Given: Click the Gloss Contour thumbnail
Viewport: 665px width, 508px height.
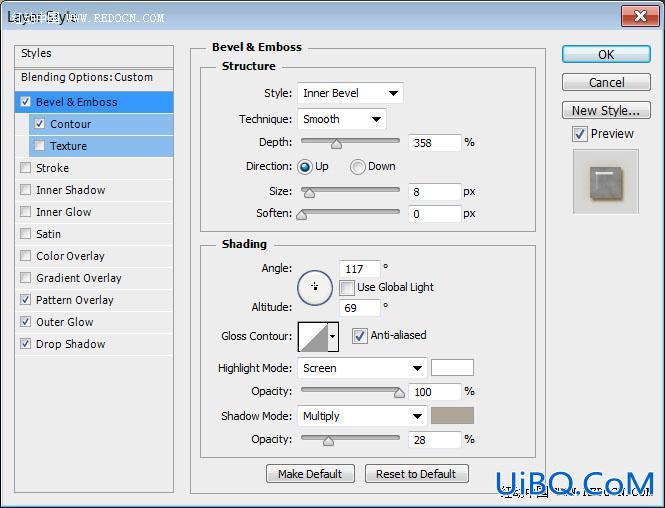Looking at the screenshot, I should coord(313,336).
